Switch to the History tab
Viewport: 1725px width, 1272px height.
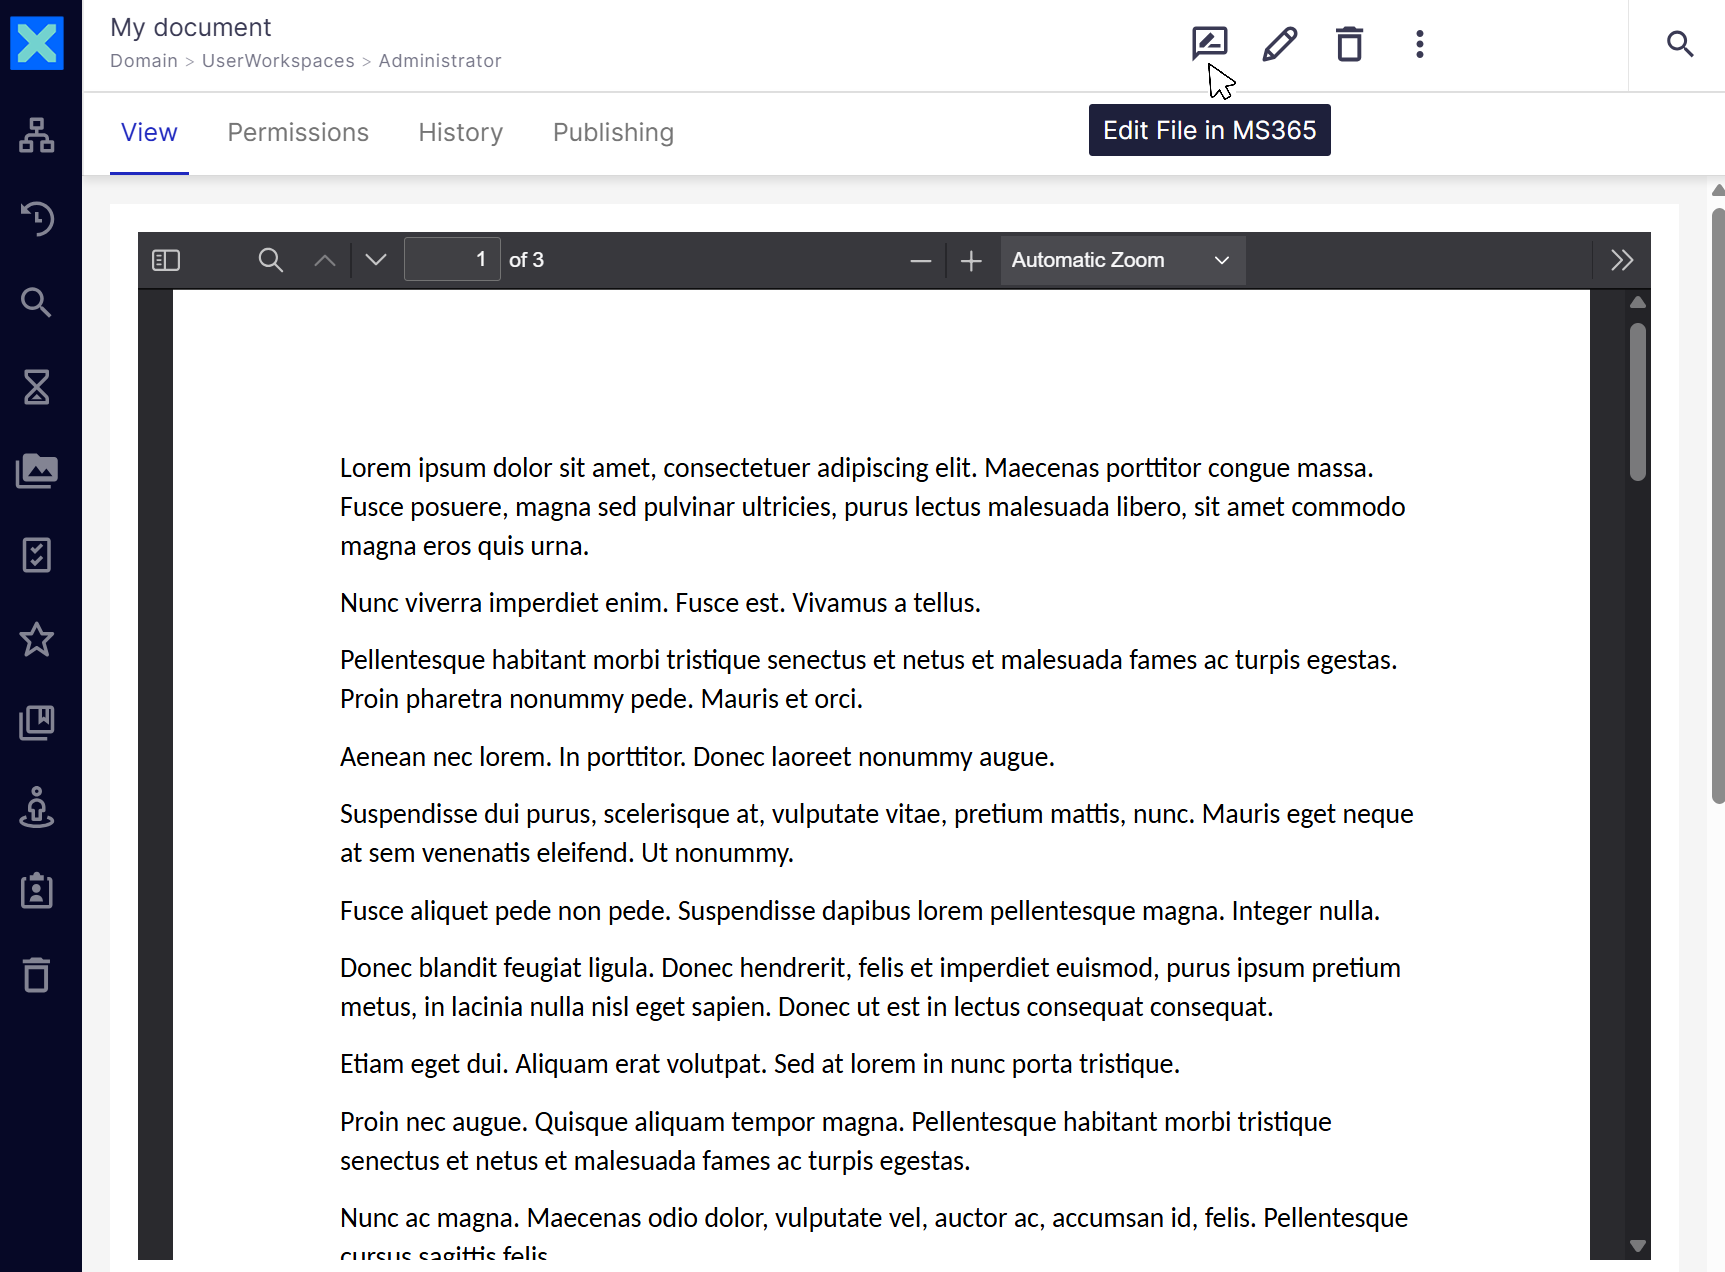coord(460,133)
